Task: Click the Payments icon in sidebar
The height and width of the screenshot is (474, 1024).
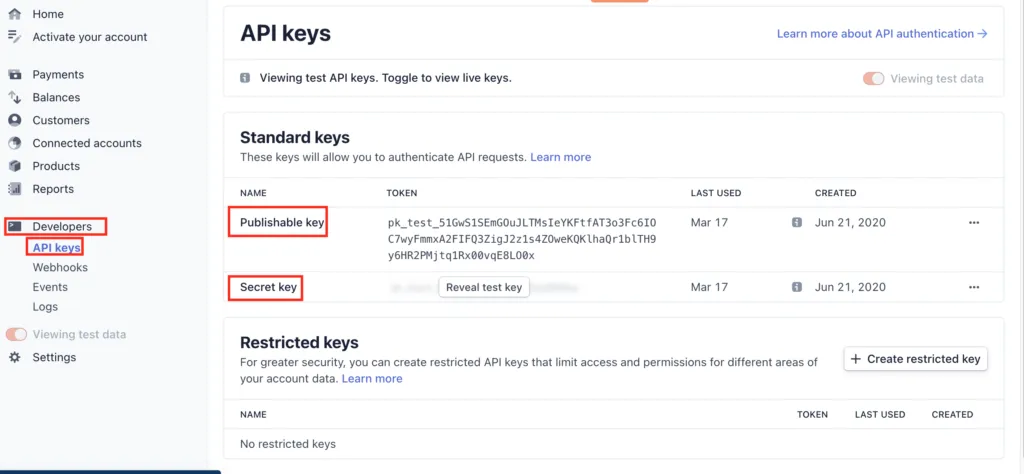Action: 14,74
